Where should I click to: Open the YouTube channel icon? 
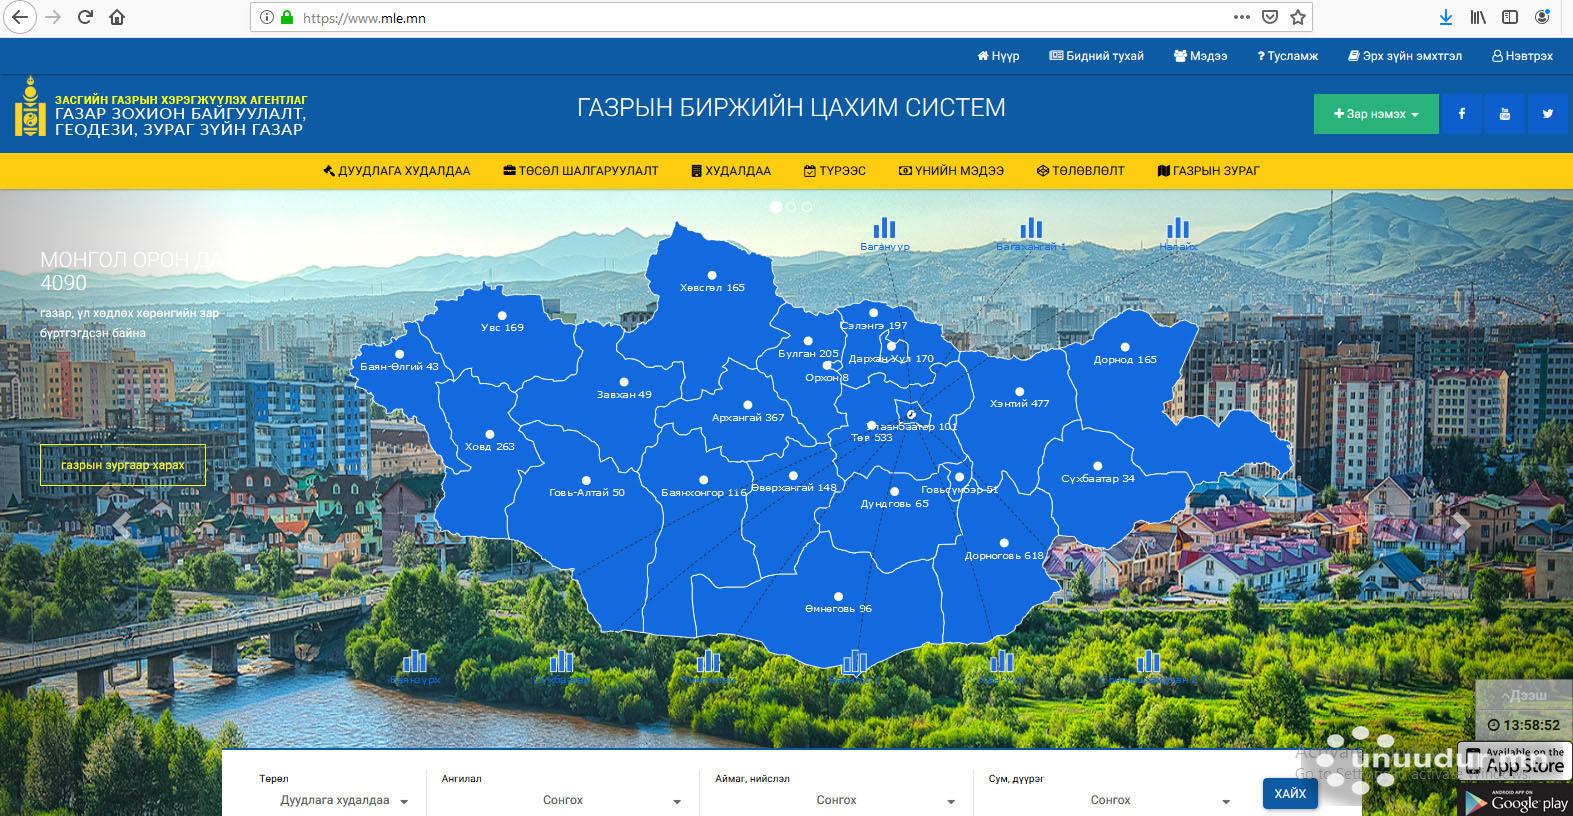point(1504,114)
